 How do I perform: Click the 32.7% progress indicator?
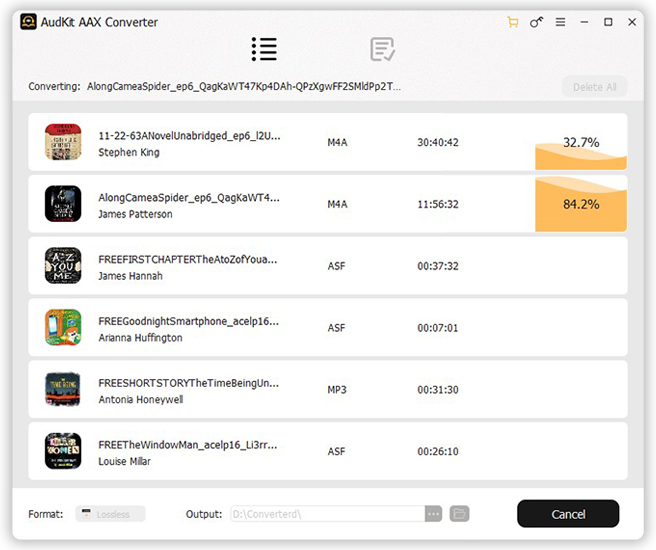[581, 143]
